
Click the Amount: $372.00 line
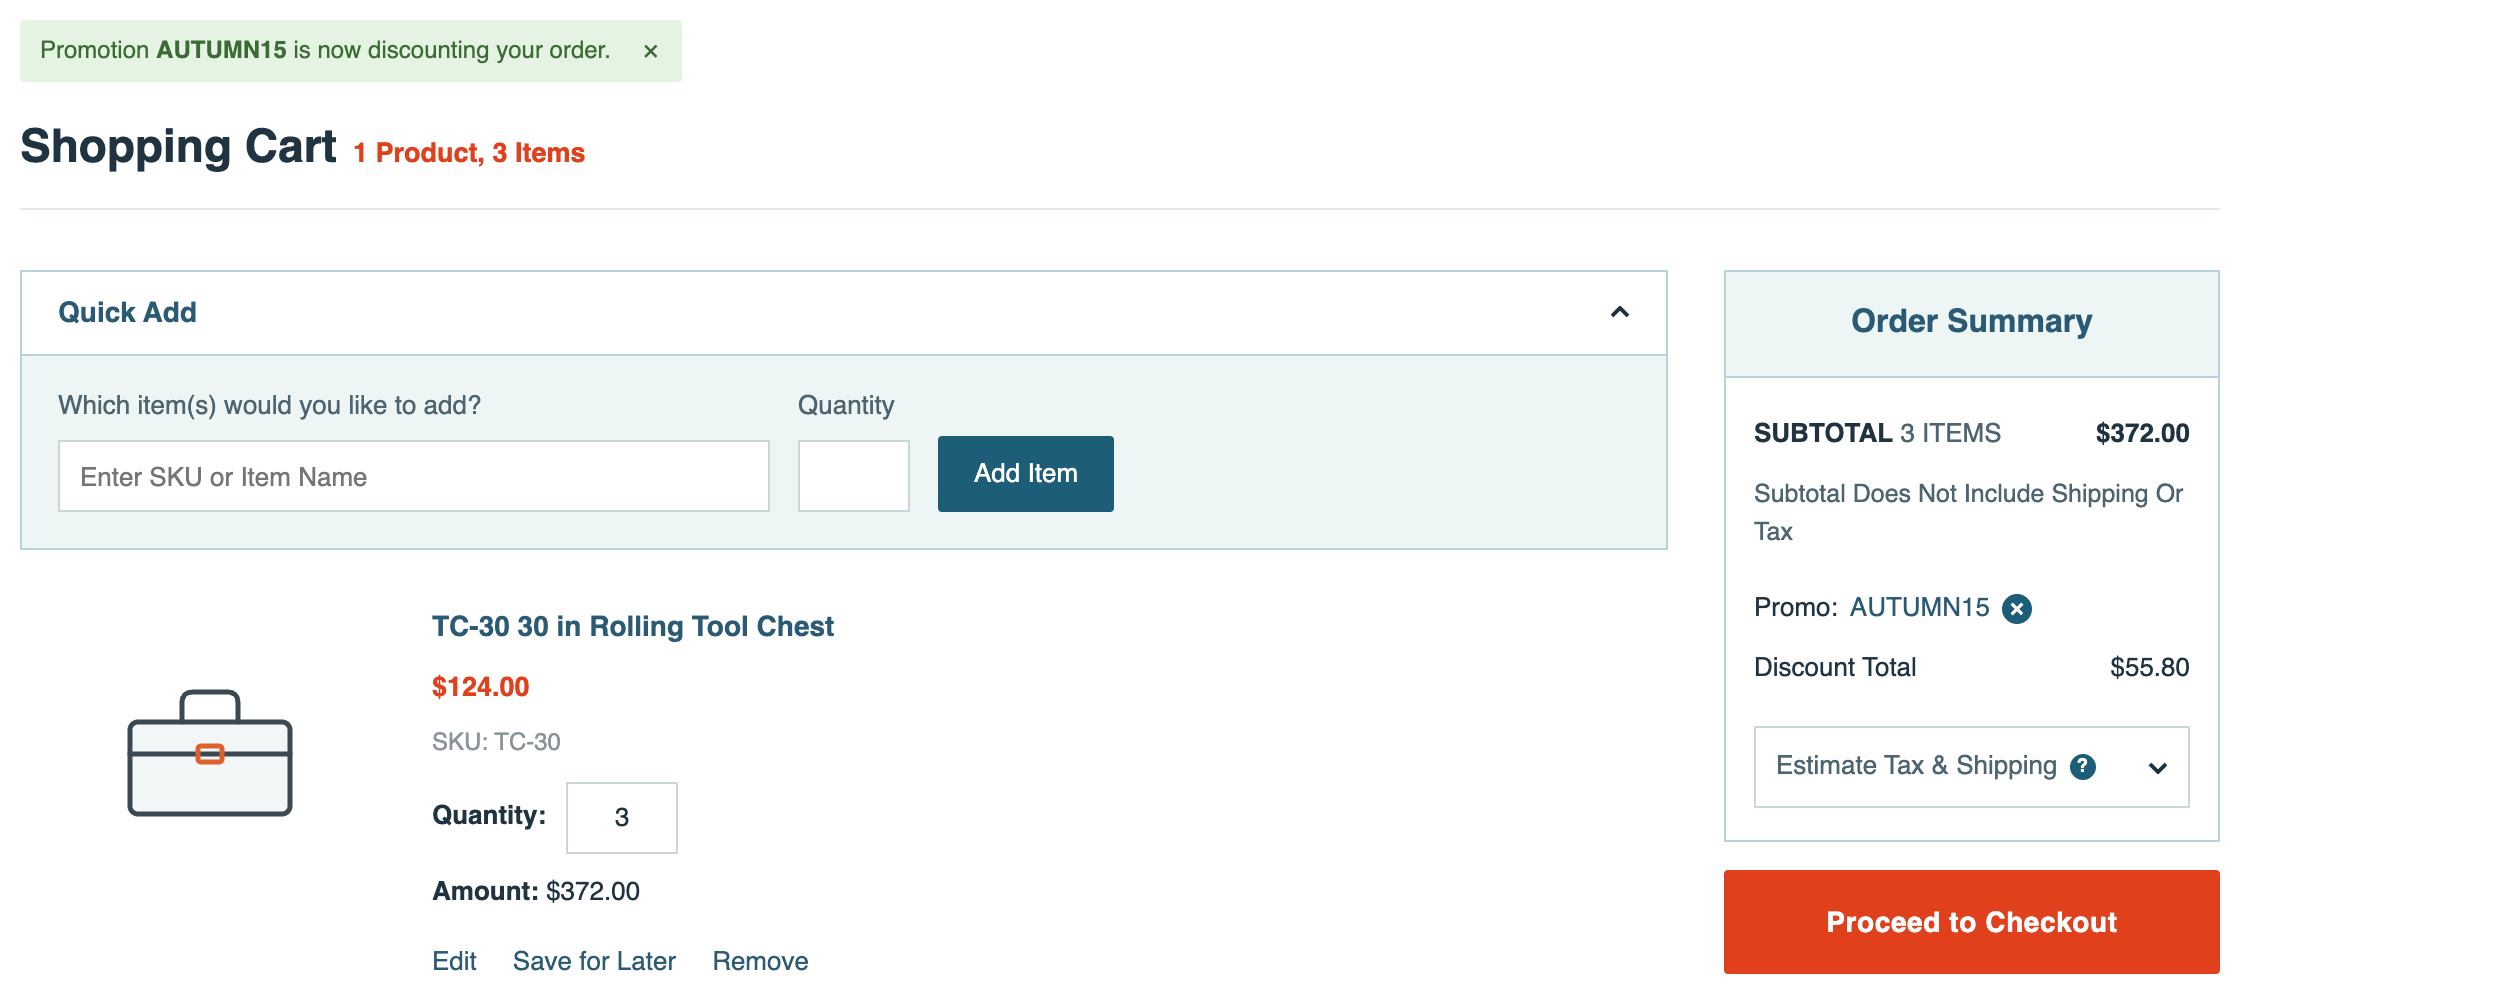coord(536,891)
